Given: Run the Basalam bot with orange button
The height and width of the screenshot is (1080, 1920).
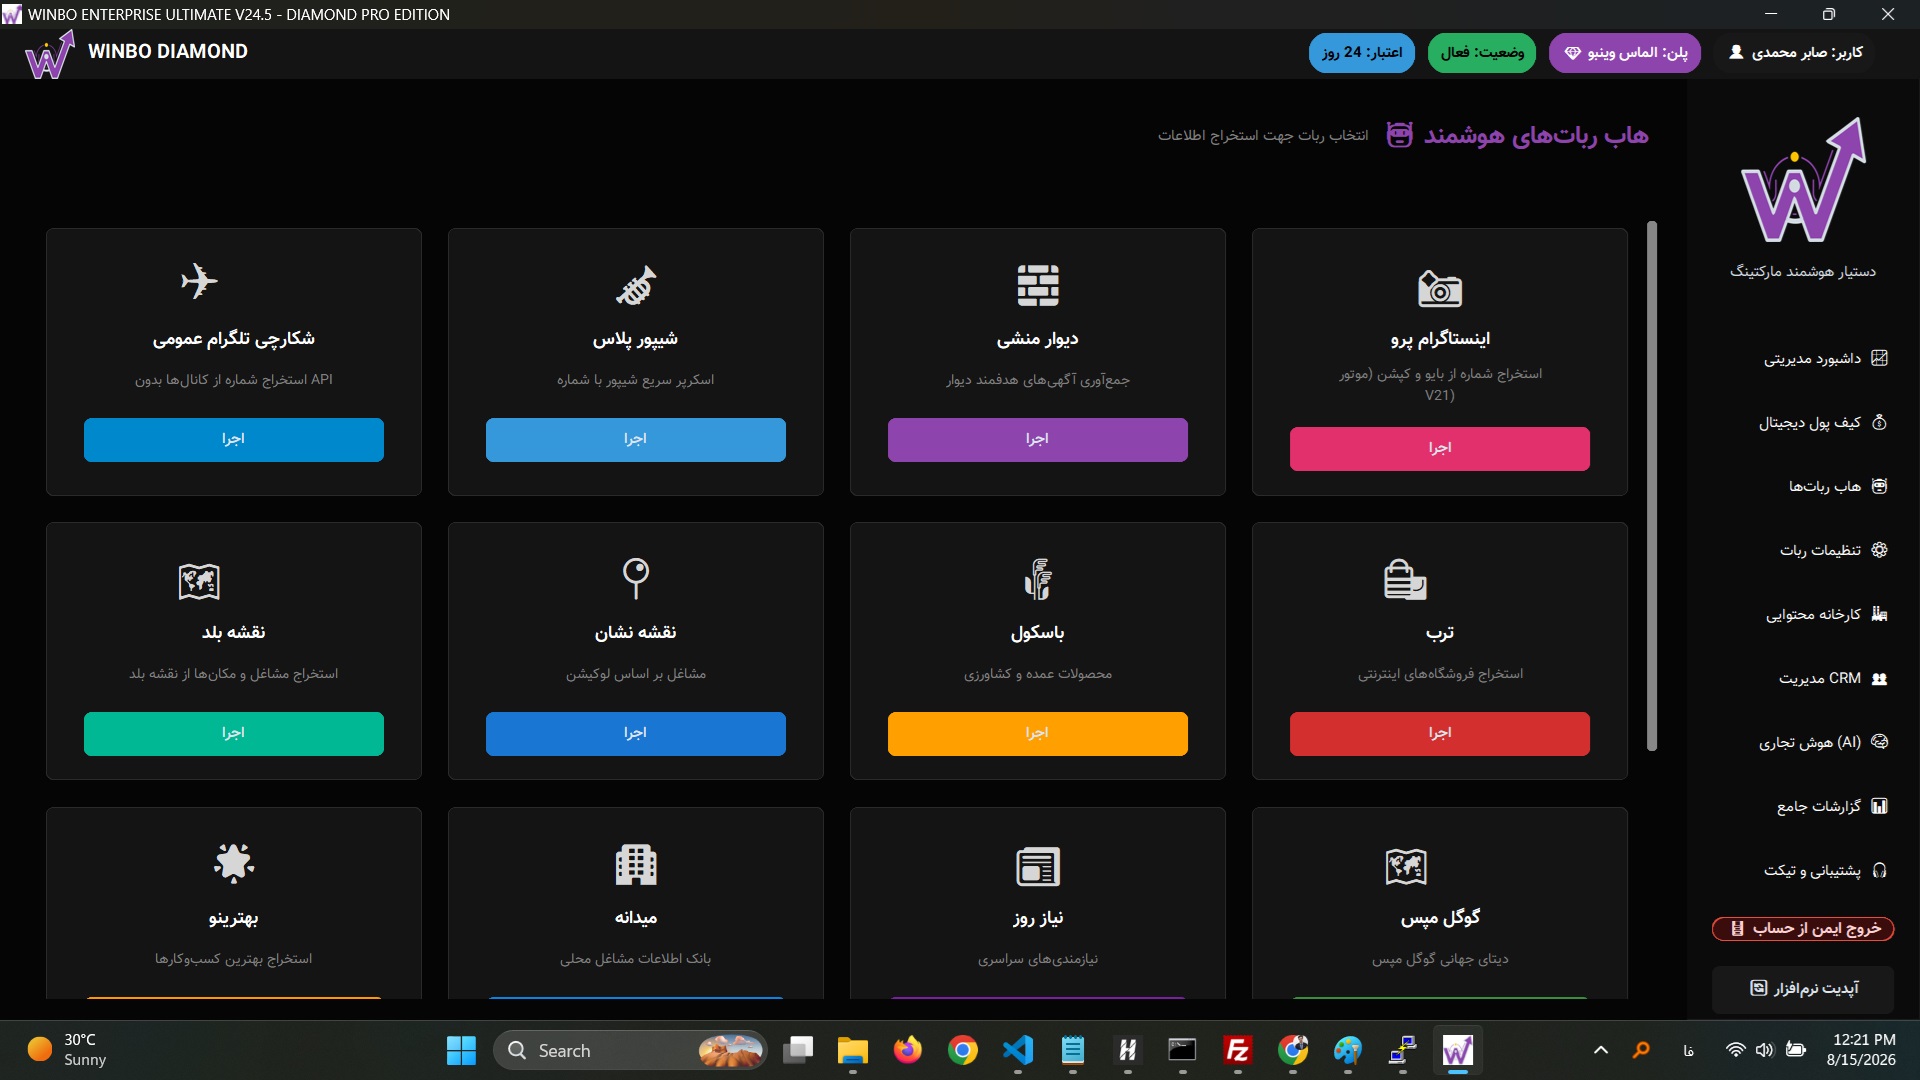Looking at the screenshot, I should 1038,734.
